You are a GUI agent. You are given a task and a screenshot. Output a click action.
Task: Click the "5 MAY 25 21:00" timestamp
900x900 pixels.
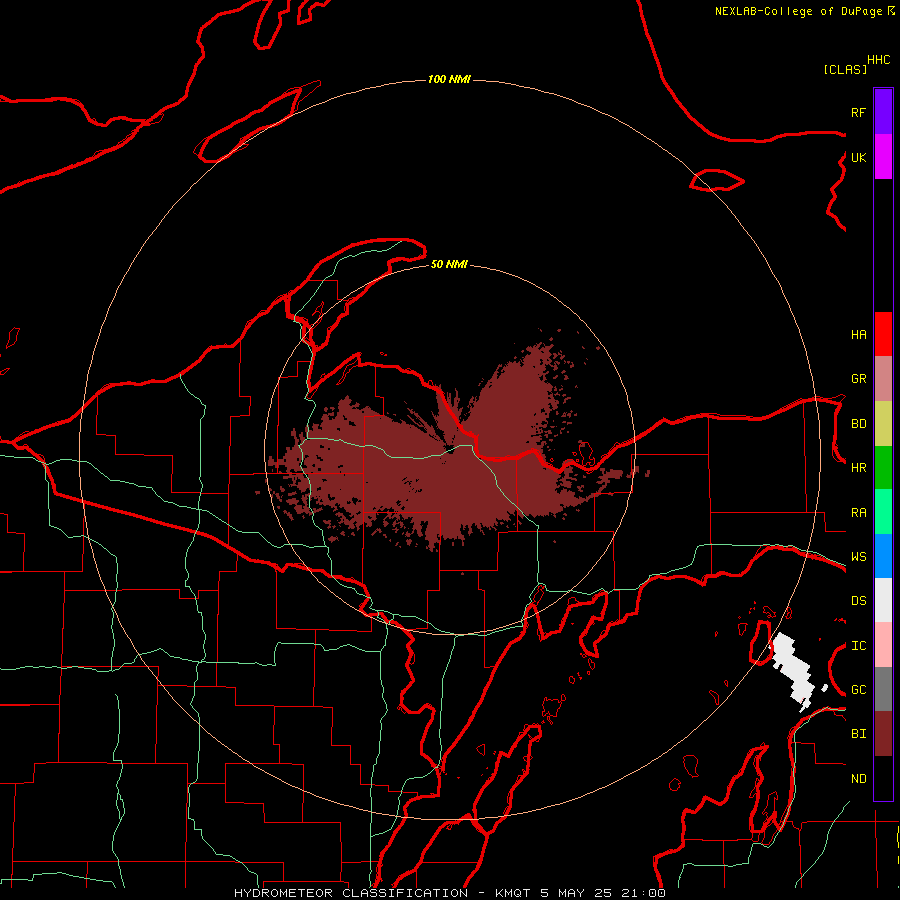coord(603,893)
